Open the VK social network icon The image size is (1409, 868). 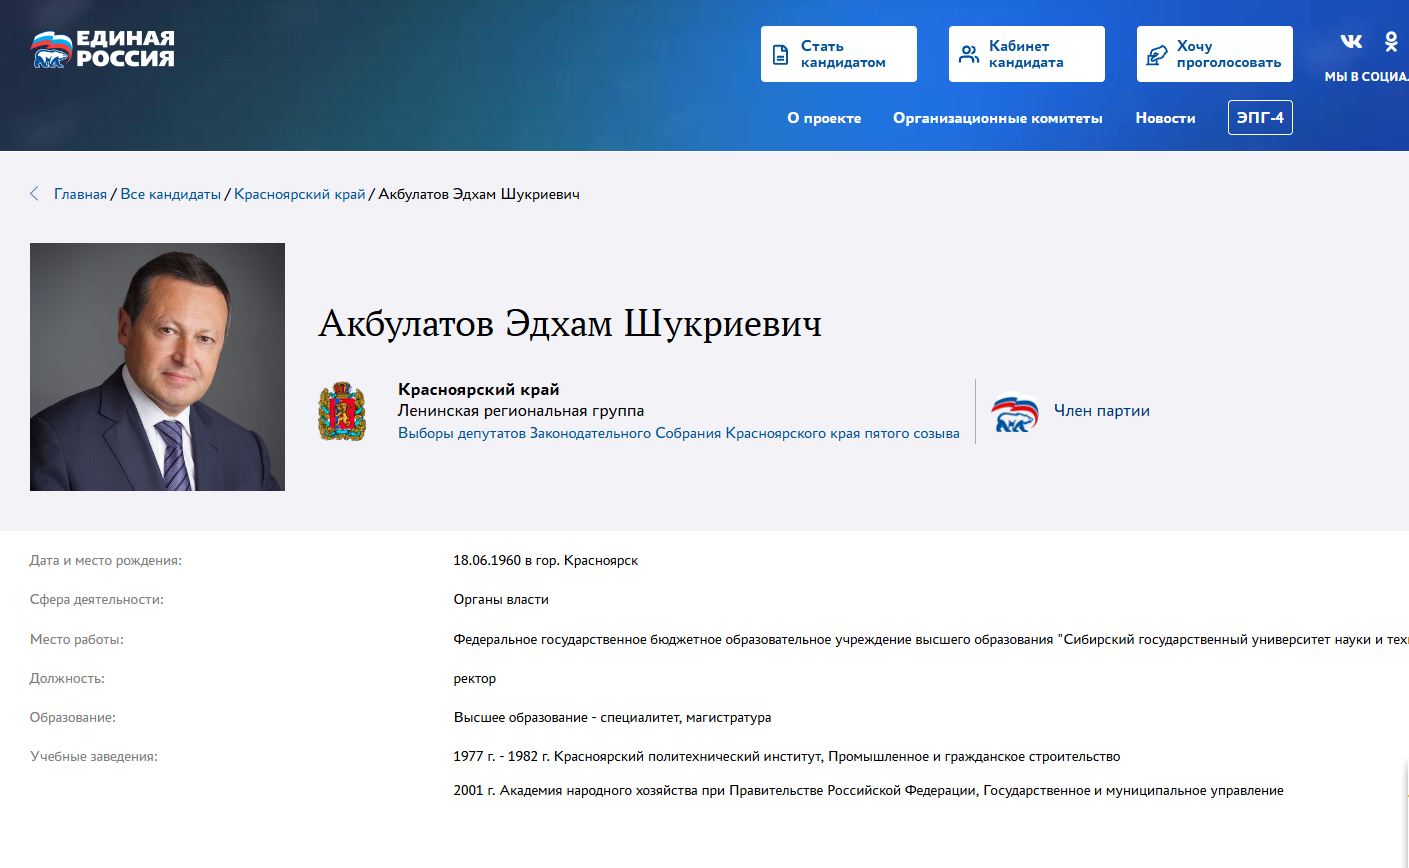[x=1351, y=41]
